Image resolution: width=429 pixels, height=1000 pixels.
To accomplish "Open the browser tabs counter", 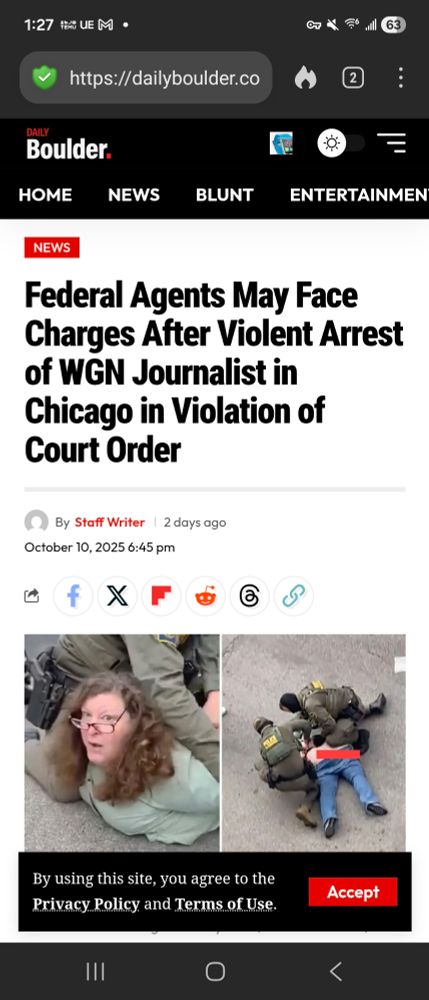I will (353, 78).
